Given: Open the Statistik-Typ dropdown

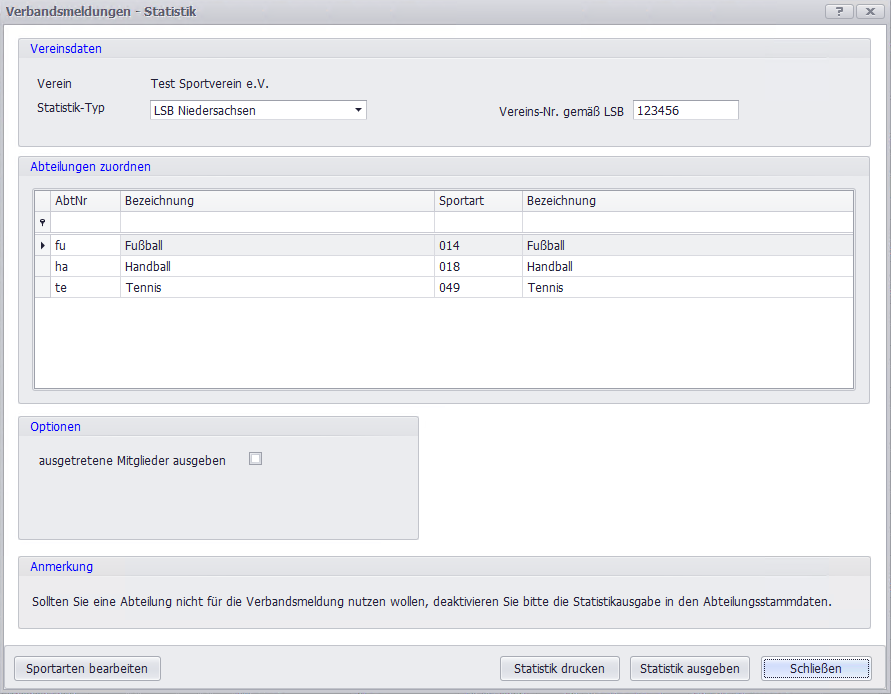Looking at the screenshot, I should click(x=358, y=110).
